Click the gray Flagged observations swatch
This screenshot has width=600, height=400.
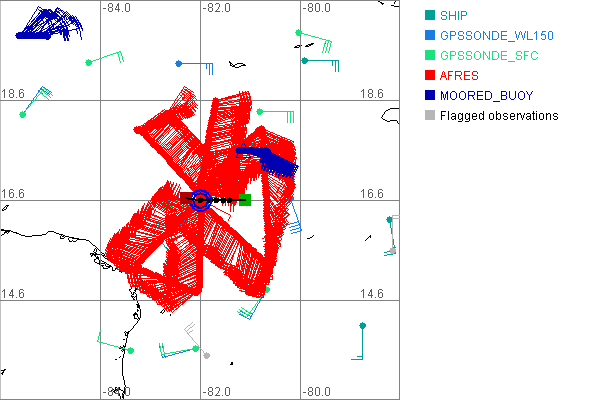coord(429,115)
